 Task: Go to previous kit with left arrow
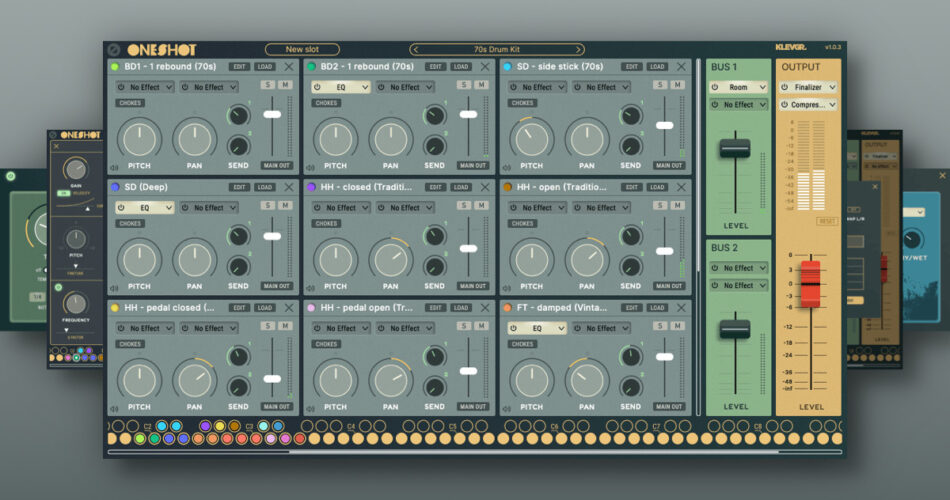pyautogui.click(x=416, y=49)
